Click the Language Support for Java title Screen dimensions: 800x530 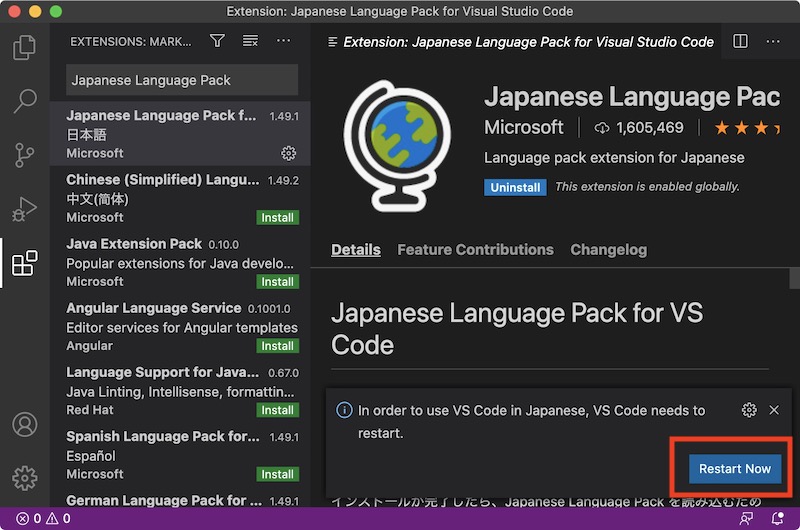[163, 372]
